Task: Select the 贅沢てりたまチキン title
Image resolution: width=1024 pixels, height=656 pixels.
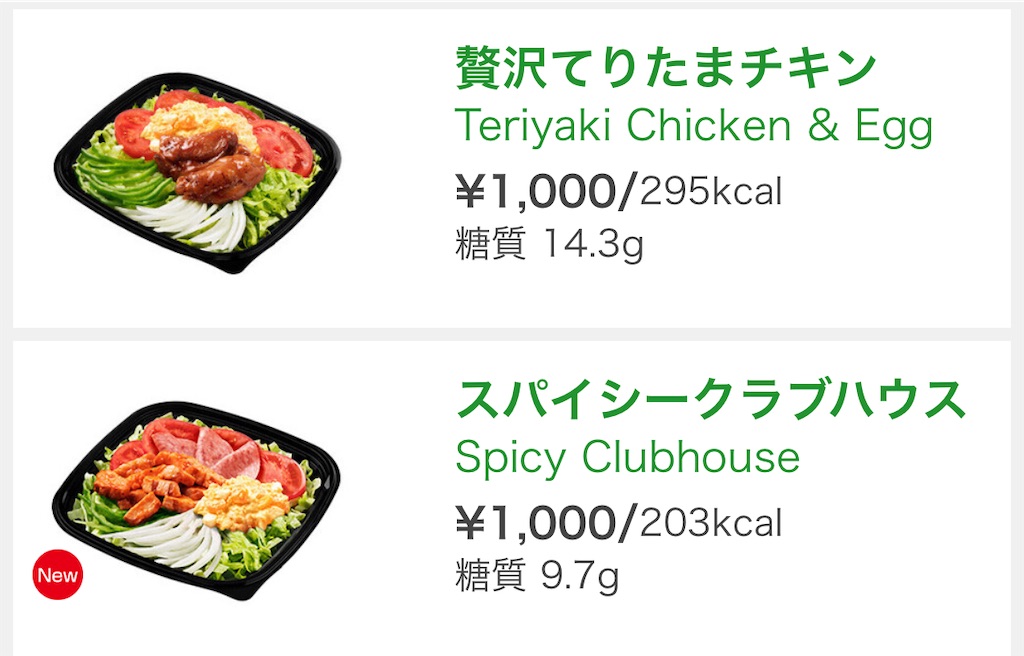Action: click(665, 68)
